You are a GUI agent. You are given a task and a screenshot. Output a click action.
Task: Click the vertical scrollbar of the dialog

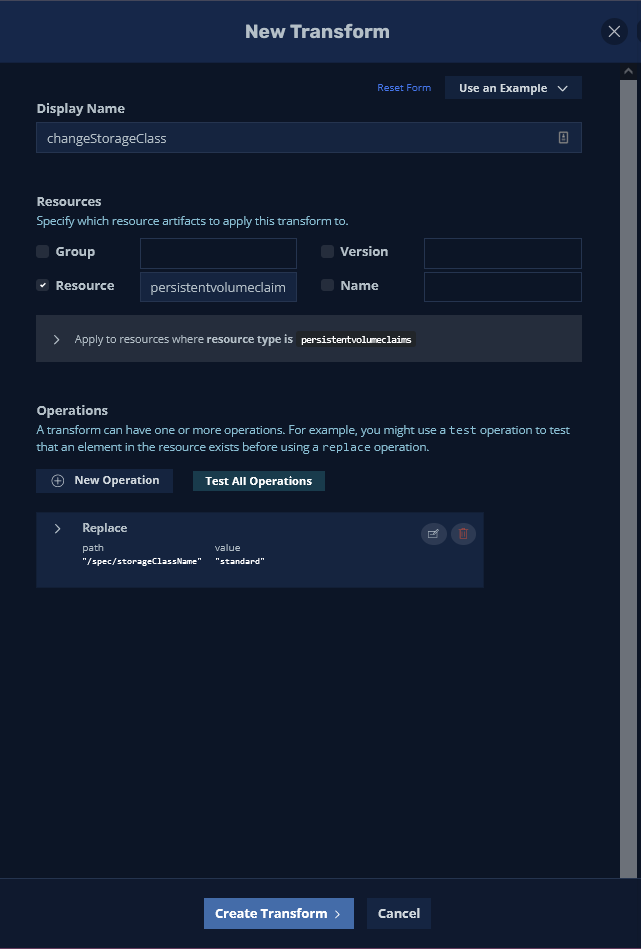(x=628, y=470)
